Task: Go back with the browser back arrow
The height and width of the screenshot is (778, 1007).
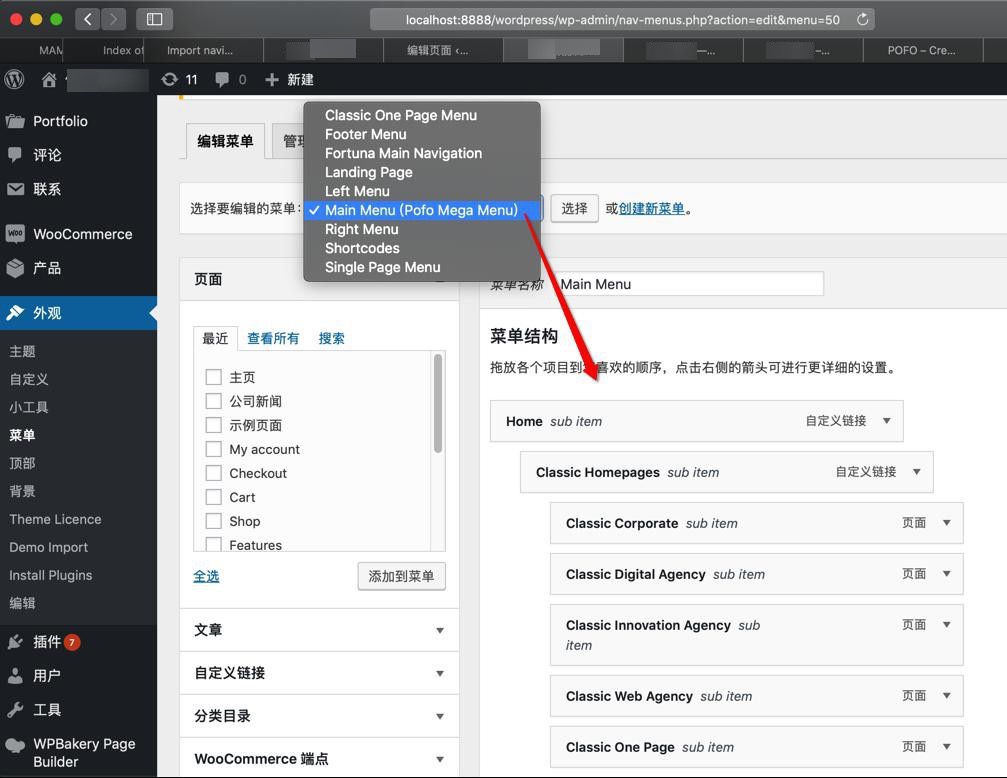Action: [x=88, y=19]
